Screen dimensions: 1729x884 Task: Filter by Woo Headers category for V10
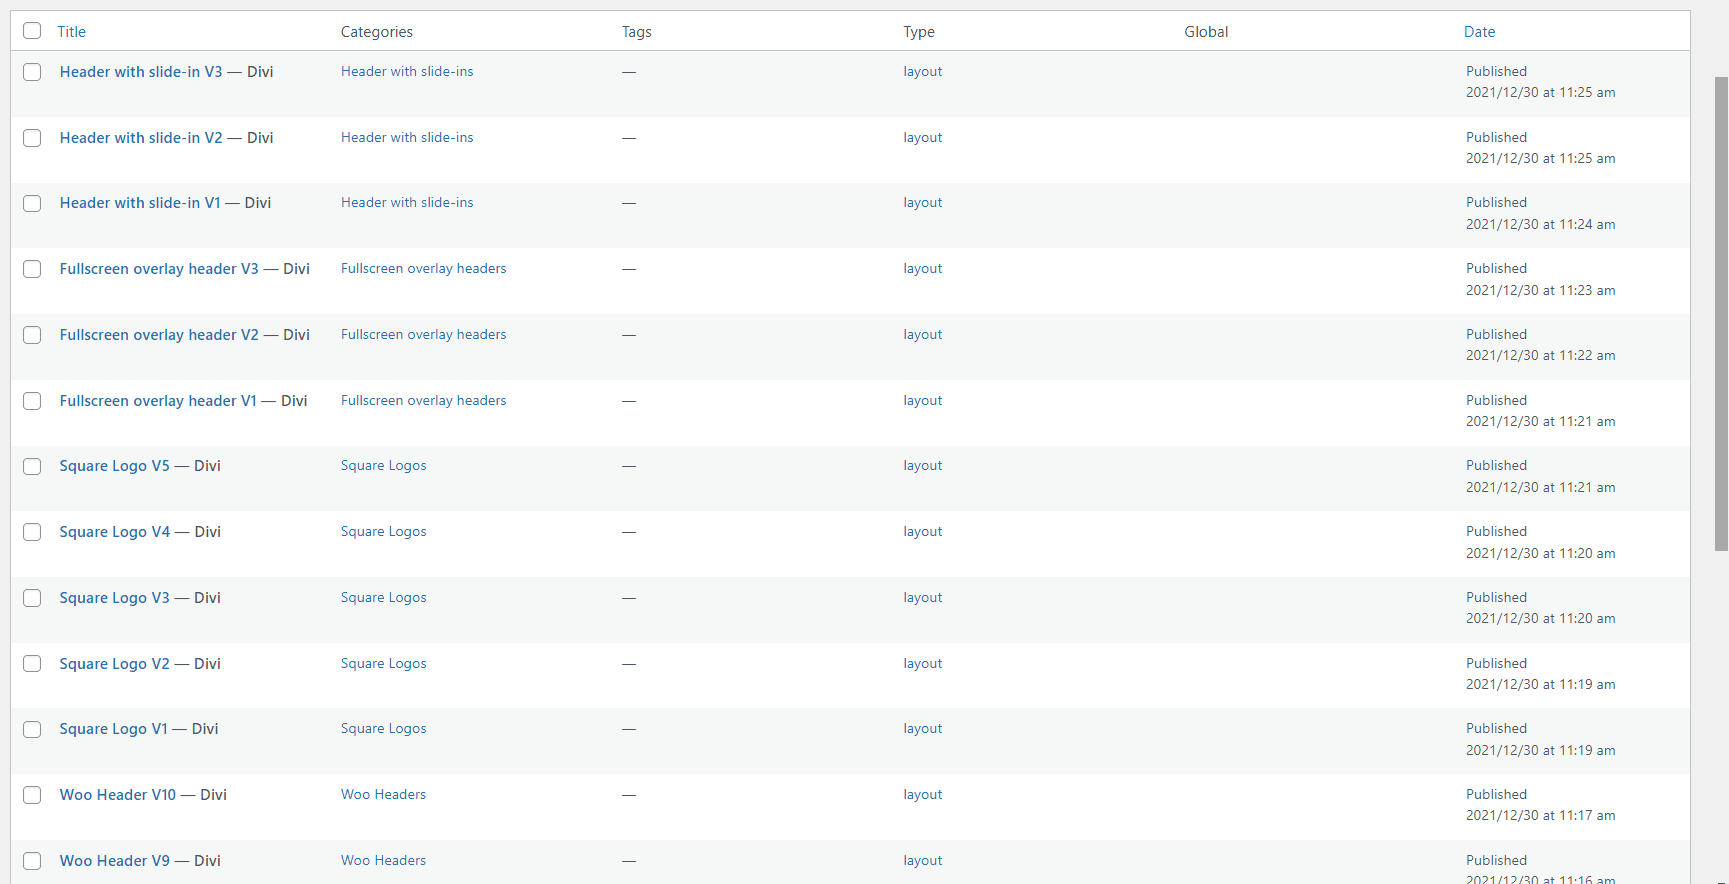coord(383,795)
